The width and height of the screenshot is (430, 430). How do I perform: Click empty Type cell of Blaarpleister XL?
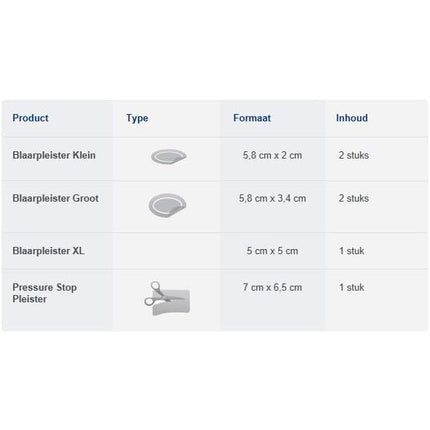point(166,251)
